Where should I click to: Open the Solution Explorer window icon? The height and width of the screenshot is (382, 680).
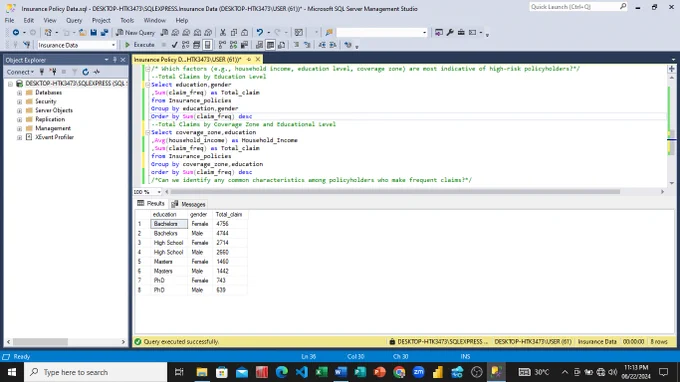point(439,33)
